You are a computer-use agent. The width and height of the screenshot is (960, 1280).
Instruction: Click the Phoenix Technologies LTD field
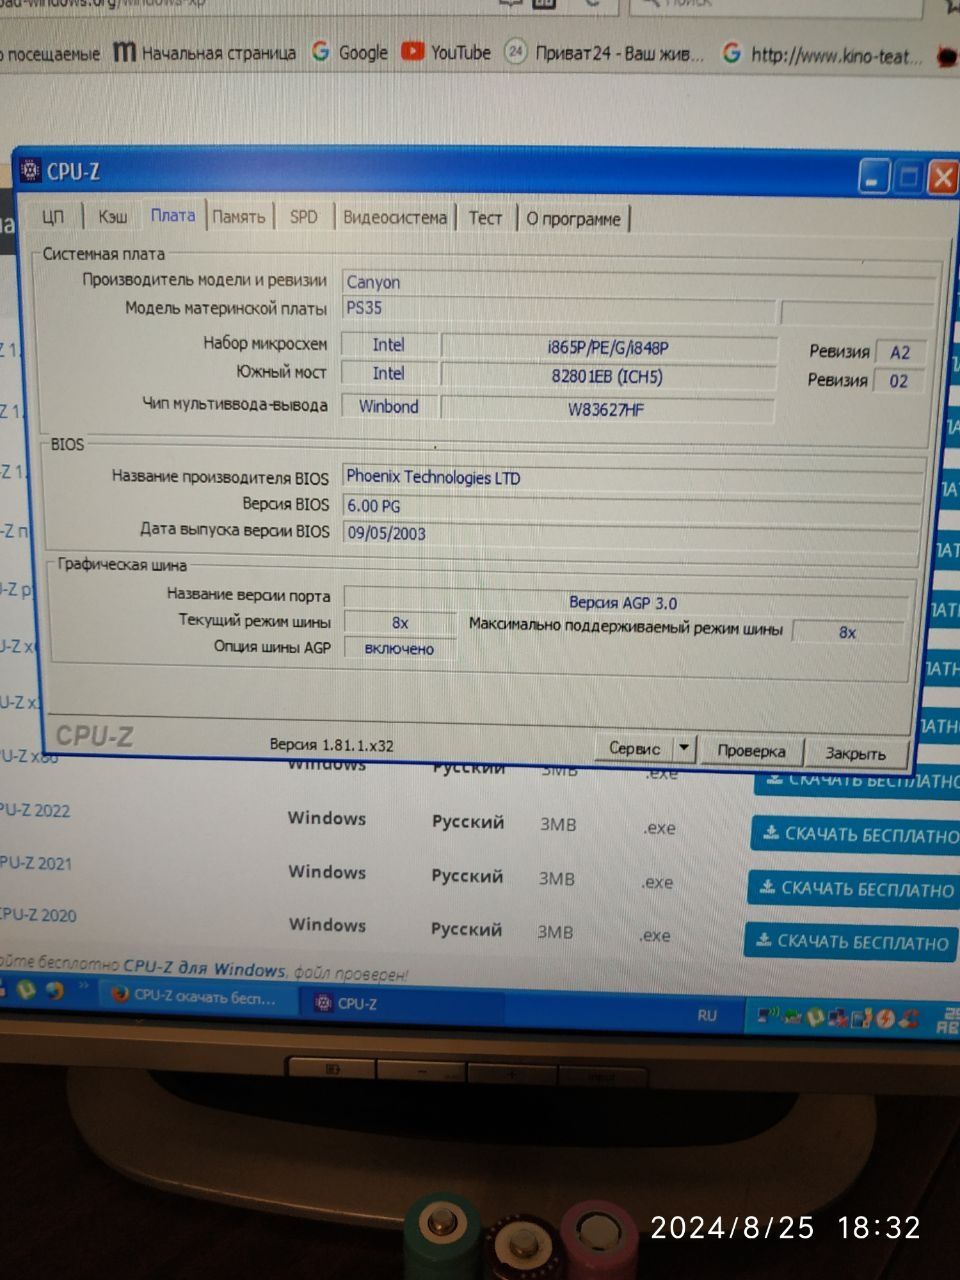pyautogui.click(x=633, y=478)
